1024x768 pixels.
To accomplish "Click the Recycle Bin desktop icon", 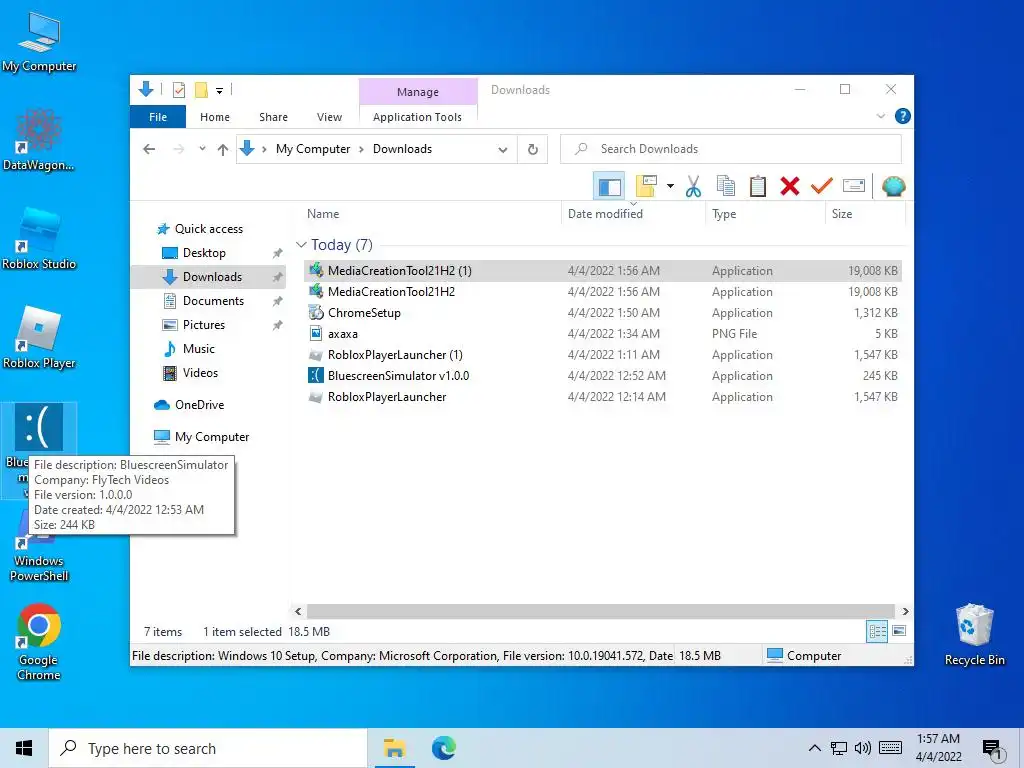I will pyautogui.click(x=974, y=635).
